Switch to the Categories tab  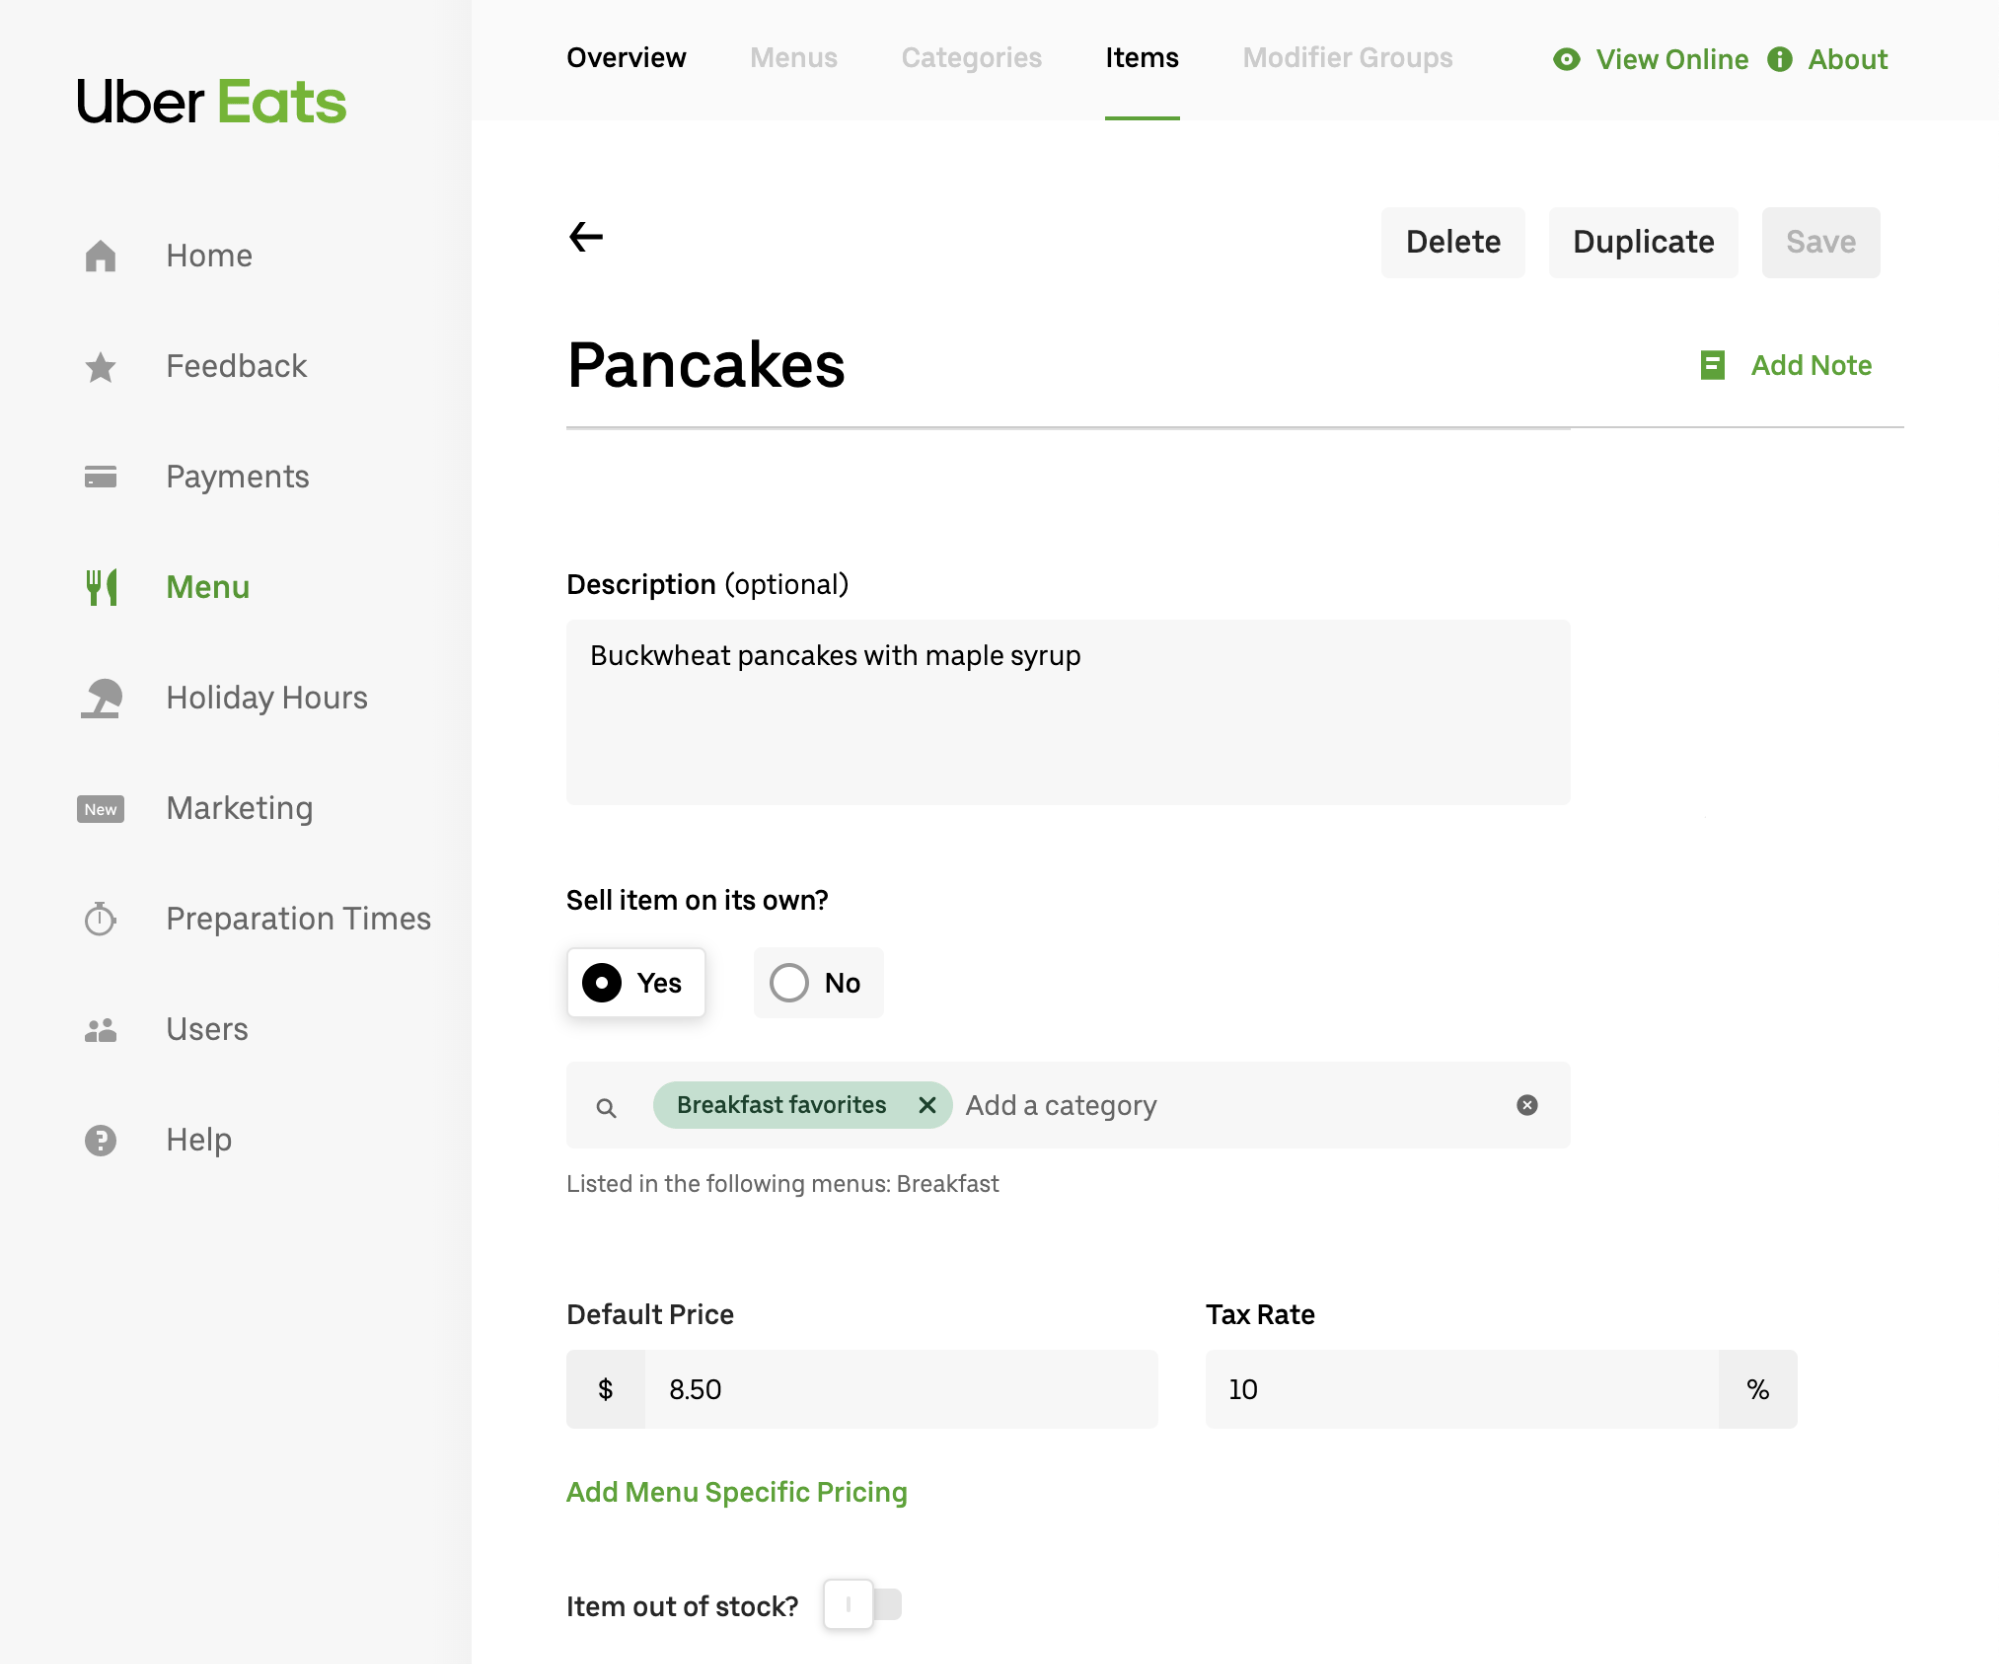971,58
